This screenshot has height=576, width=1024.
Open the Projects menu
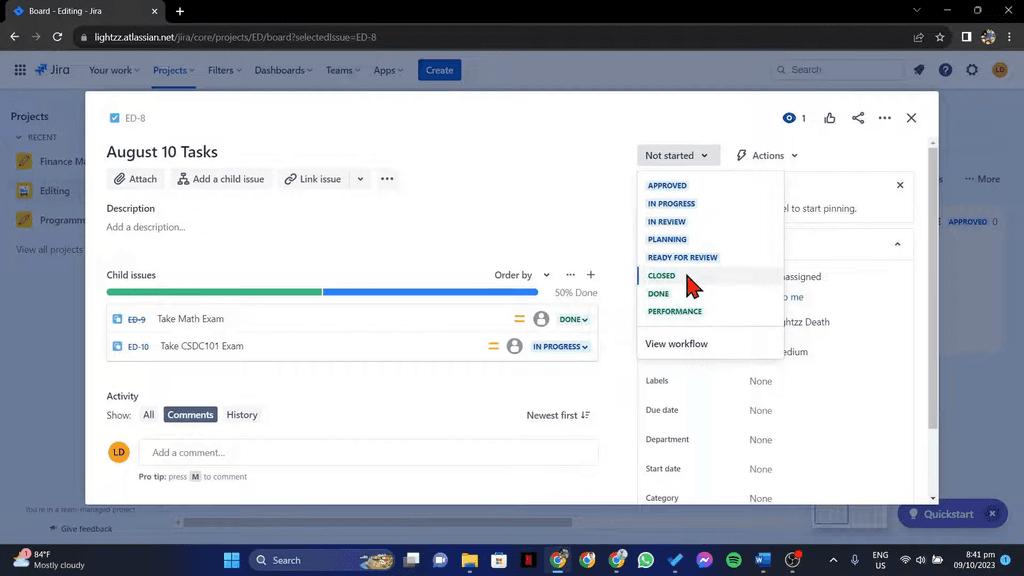coord(172,70)
